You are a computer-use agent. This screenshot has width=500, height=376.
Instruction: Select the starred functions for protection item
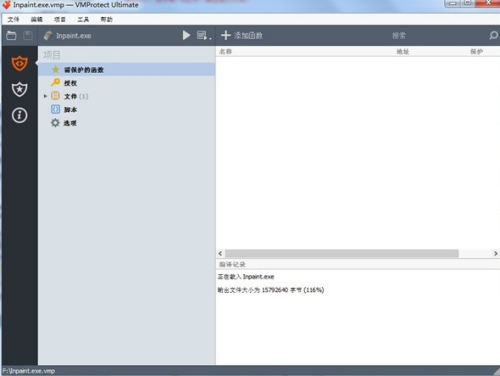[x=127, y=70]
